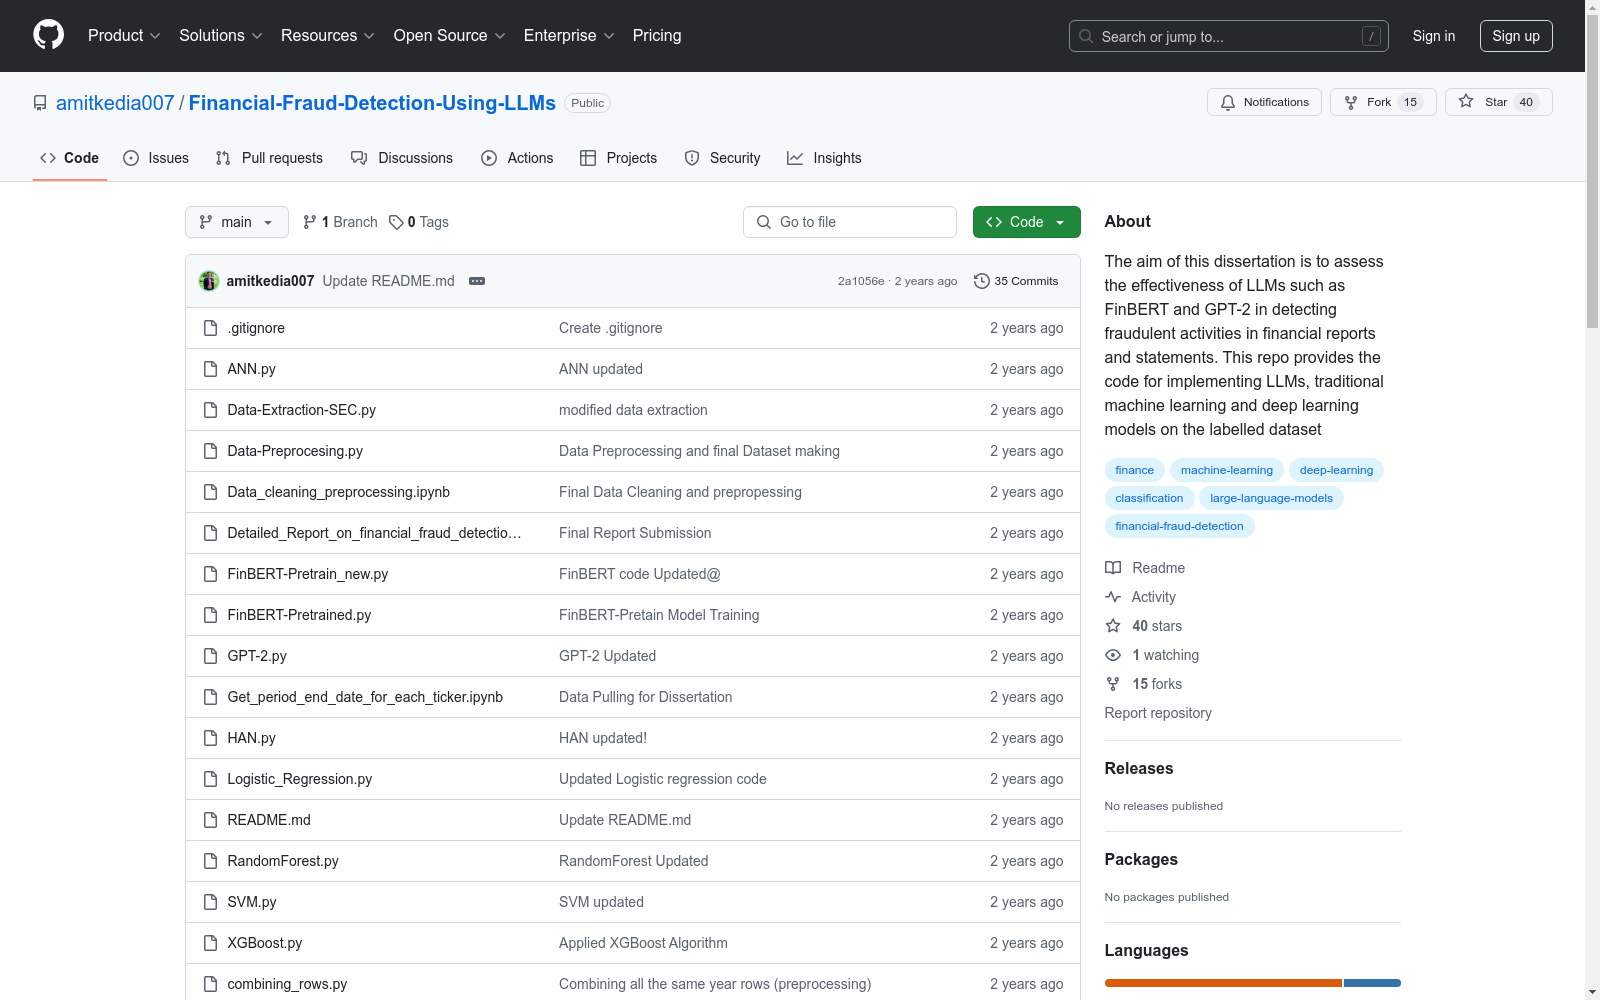The width and height of the screenshot is (1600, 1000).
Task: Click the file icon beside HAN.py
Action: 210,738
